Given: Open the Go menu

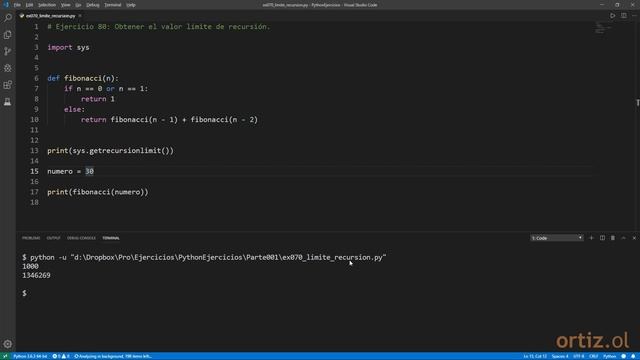Looking at the screenshot, I should (78, 5).
